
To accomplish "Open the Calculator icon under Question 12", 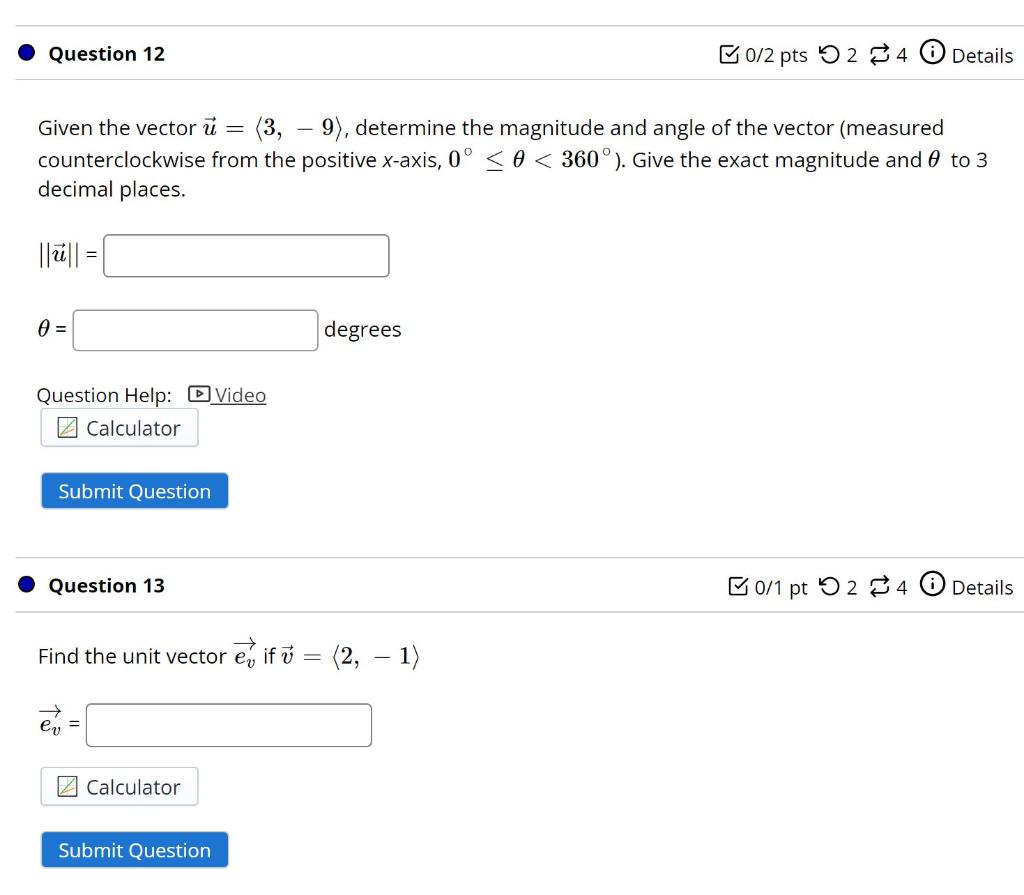I will pyautogui.click(x=70, y=427).
